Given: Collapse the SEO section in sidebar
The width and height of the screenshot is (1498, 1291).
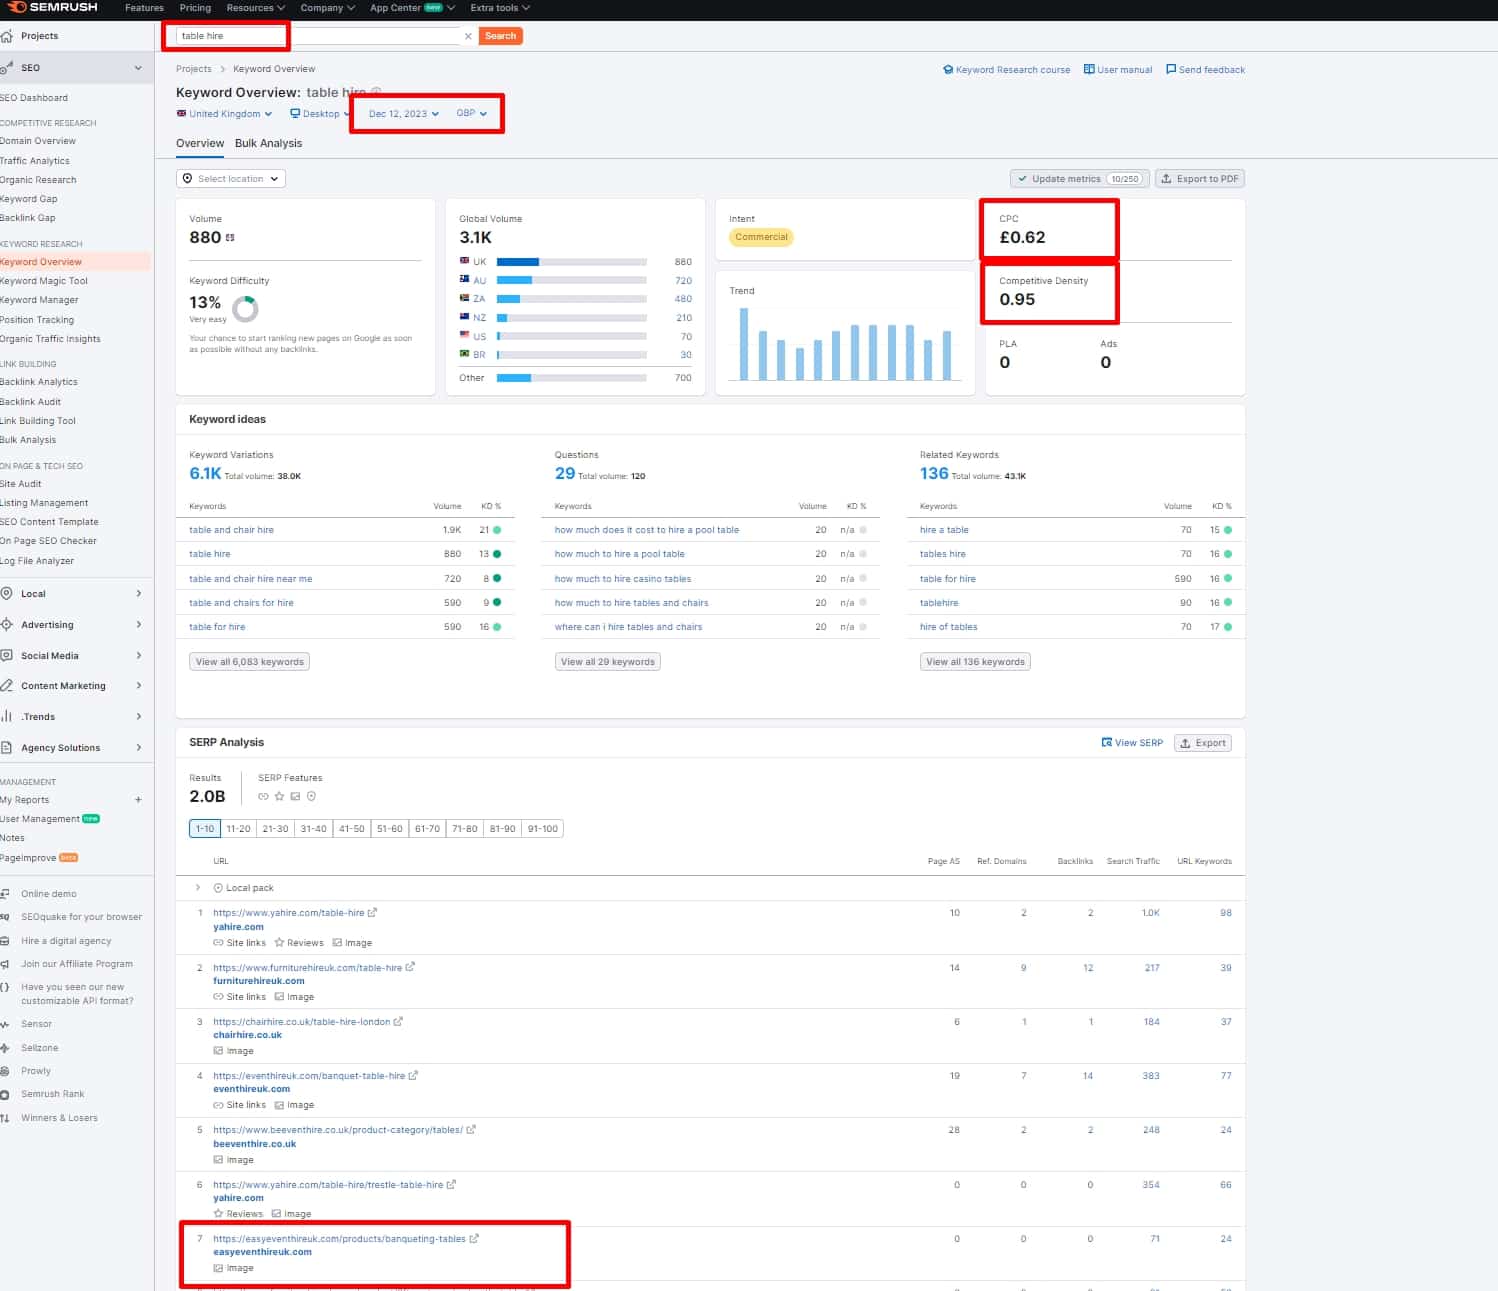Looking at the screenshot, I should (x=138, y=68).
